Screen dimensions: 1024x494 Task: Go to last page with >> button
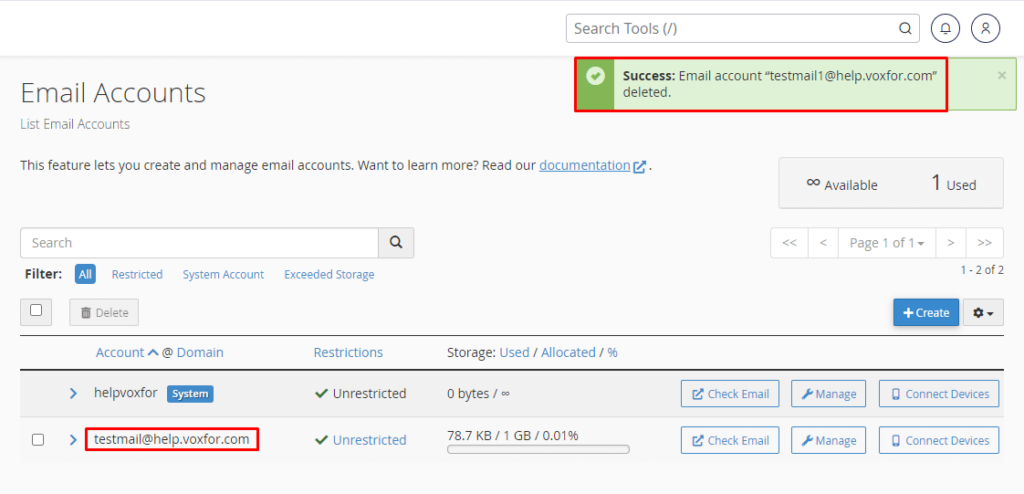[985, 242]
